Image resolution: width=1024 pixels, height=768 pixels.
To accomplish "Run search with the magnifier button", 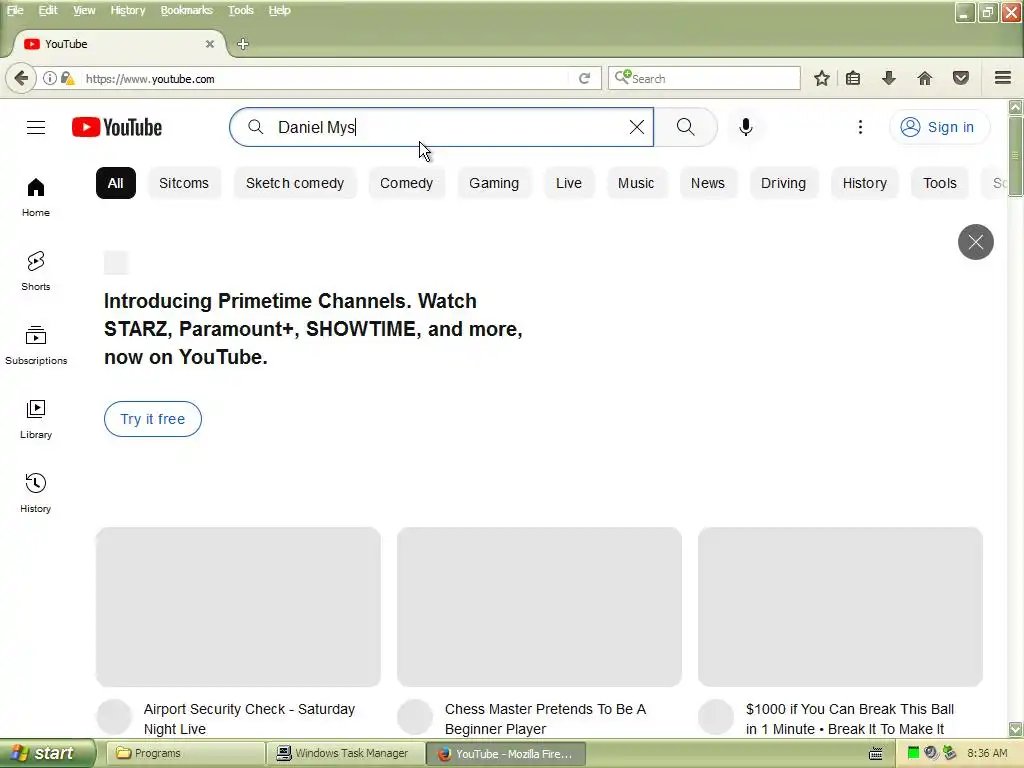I will tap(685, 127).
